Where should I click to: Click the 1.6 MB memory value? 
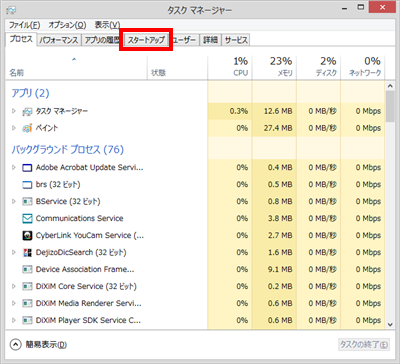click(280, 252)
